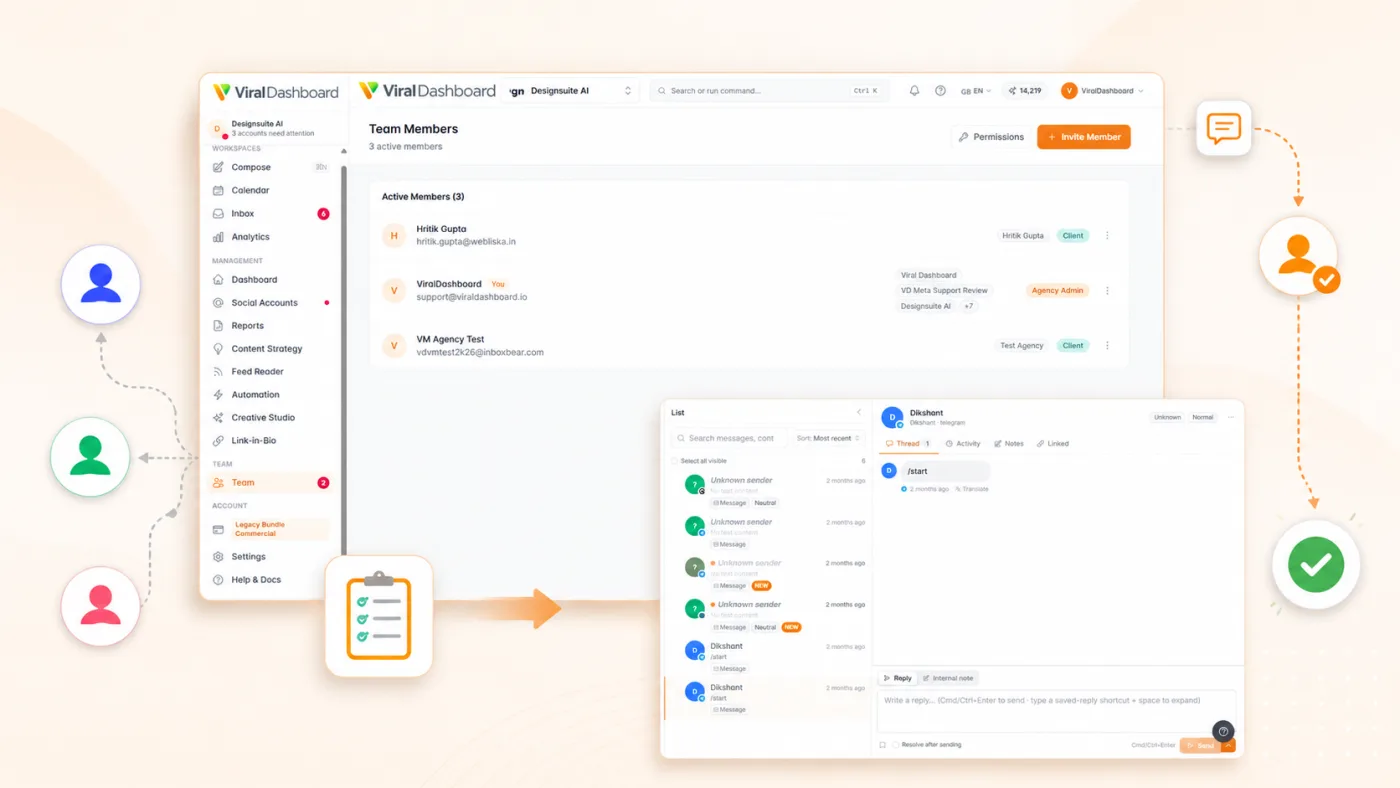
Task: Open Reports in the sidebar
Action: (271, 326)
